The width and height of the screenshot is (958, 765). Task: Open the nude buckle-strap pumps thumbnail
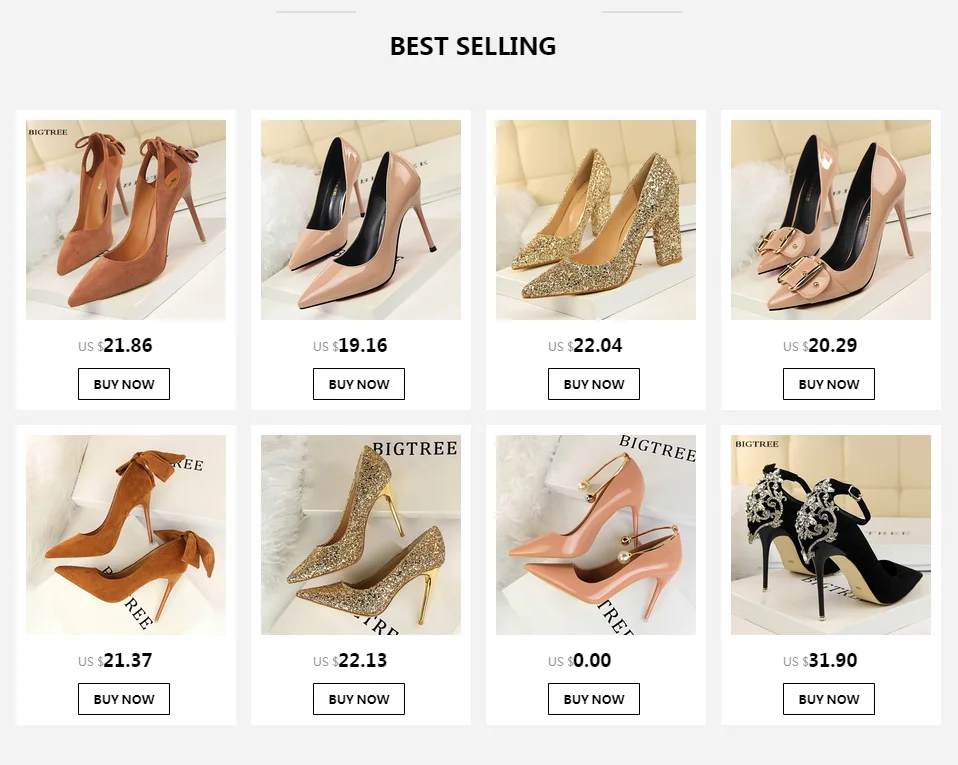[831, 220]
